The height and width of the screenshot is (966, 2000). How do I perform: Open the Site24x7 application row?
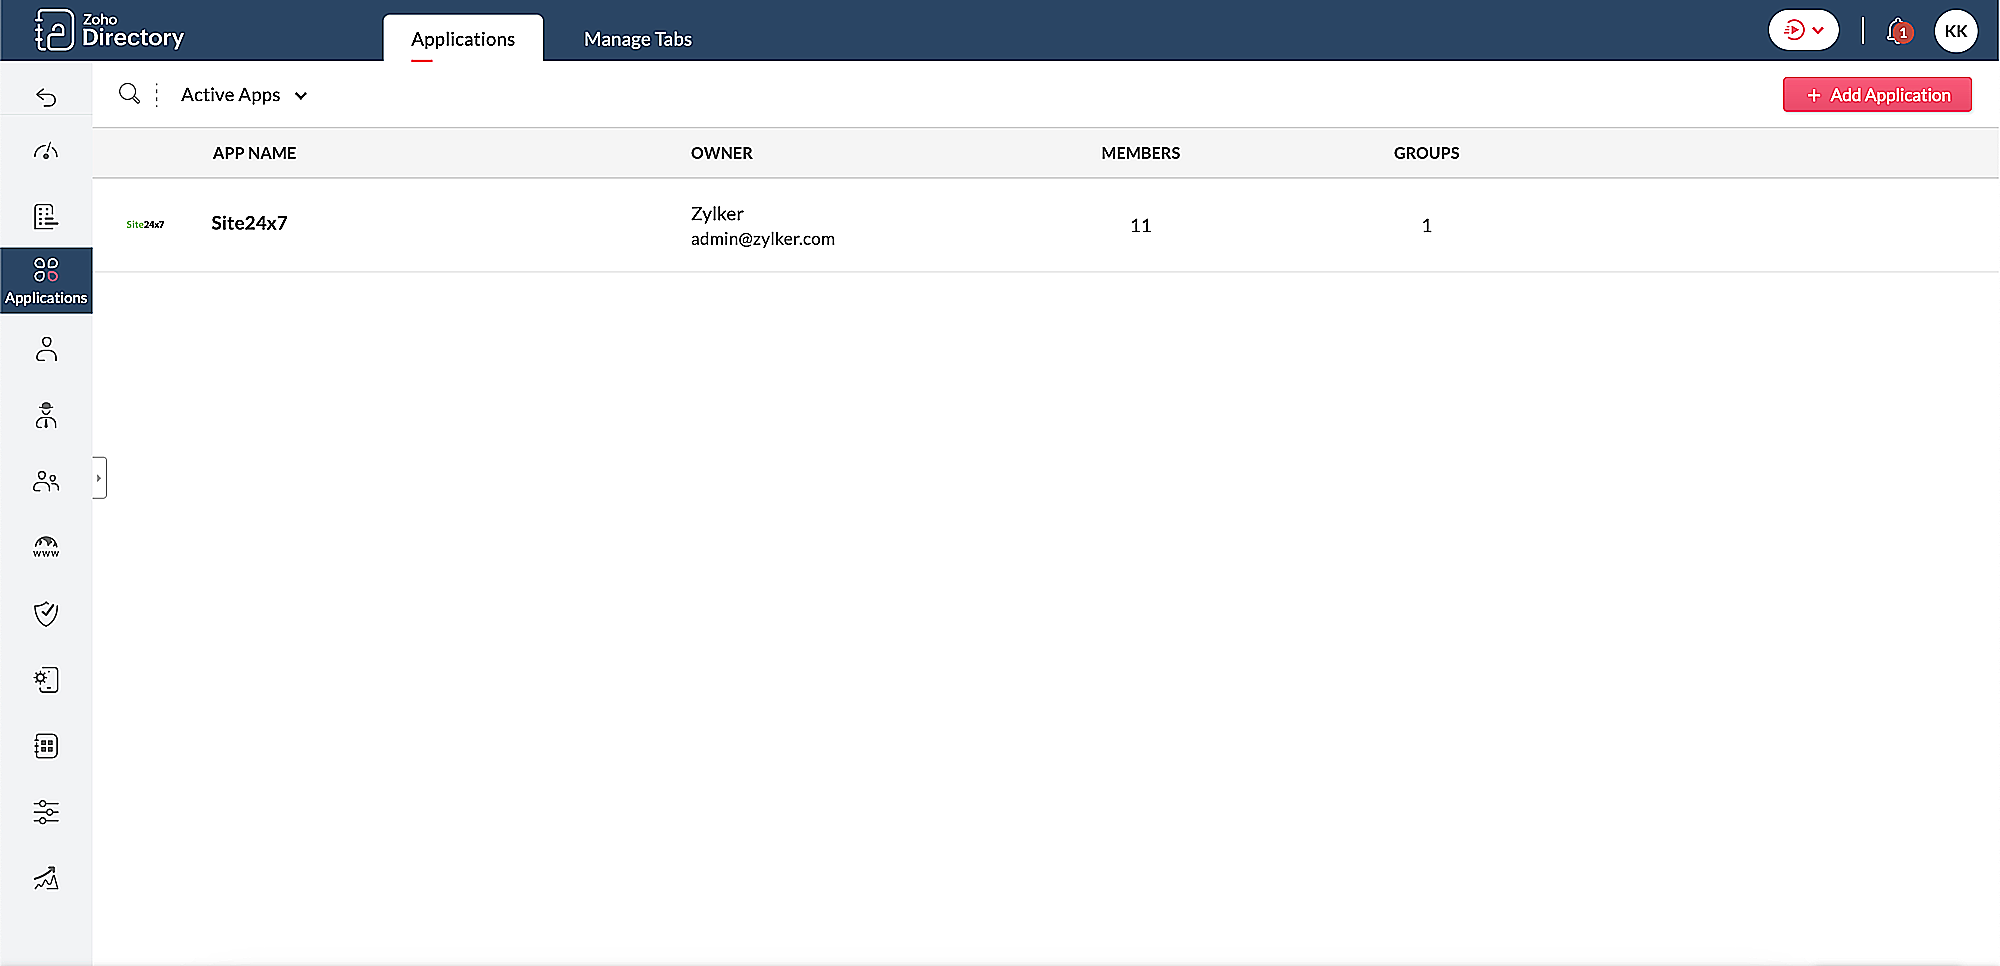tap(249, 224)
